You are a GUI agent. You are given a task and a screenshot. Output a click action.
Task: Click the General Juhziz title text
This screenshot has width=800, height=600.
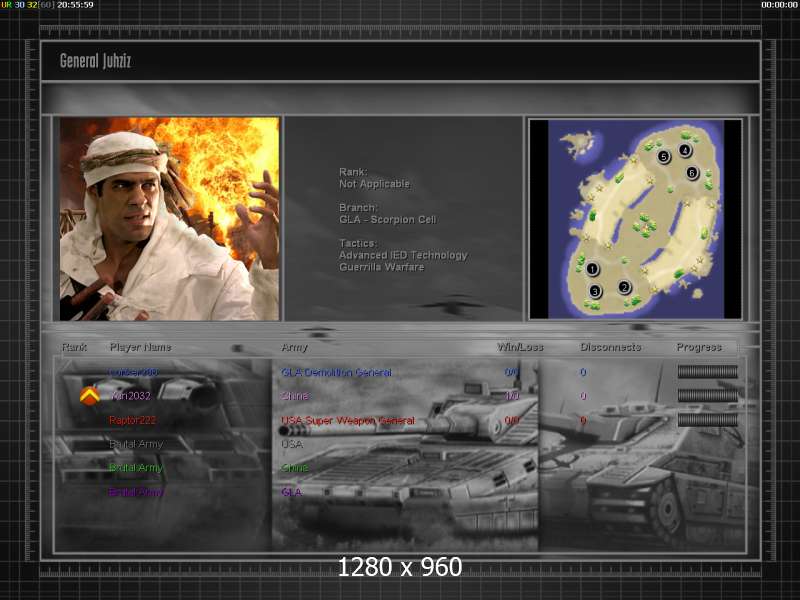pyautogui.click(x=95, y=61)
